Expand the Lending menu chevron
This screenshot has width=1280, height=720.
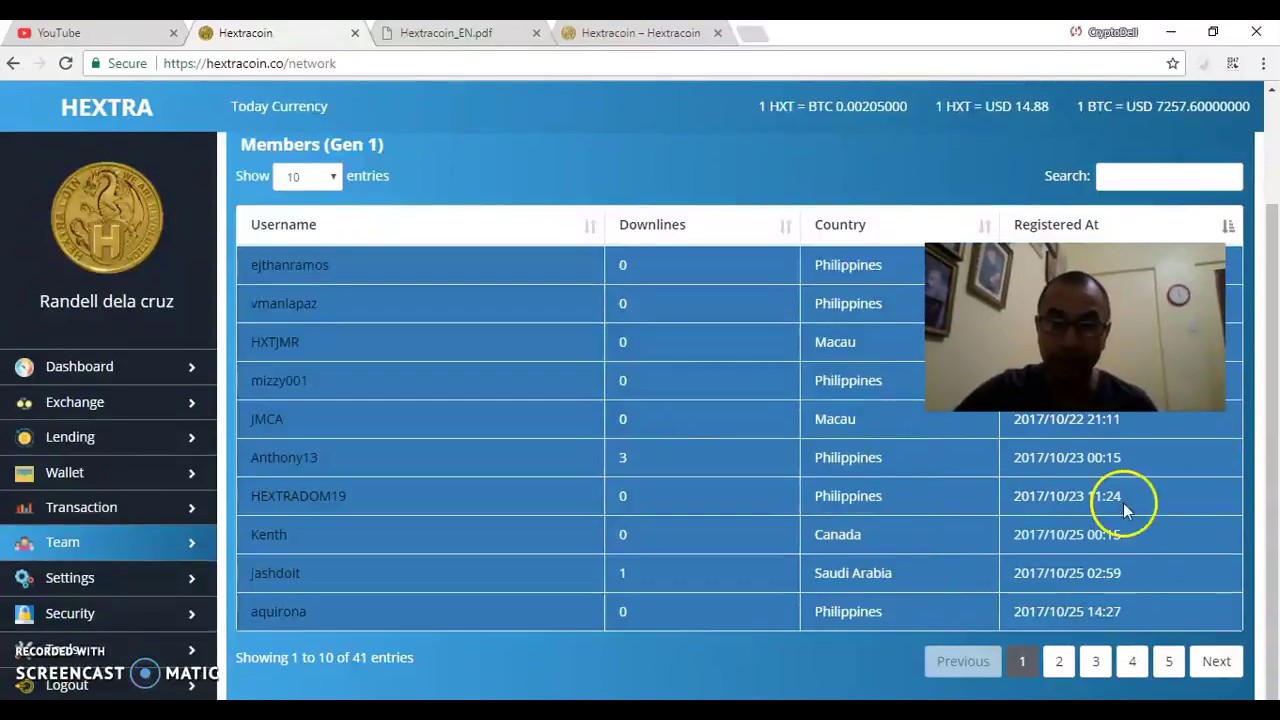tap(191, 437)
